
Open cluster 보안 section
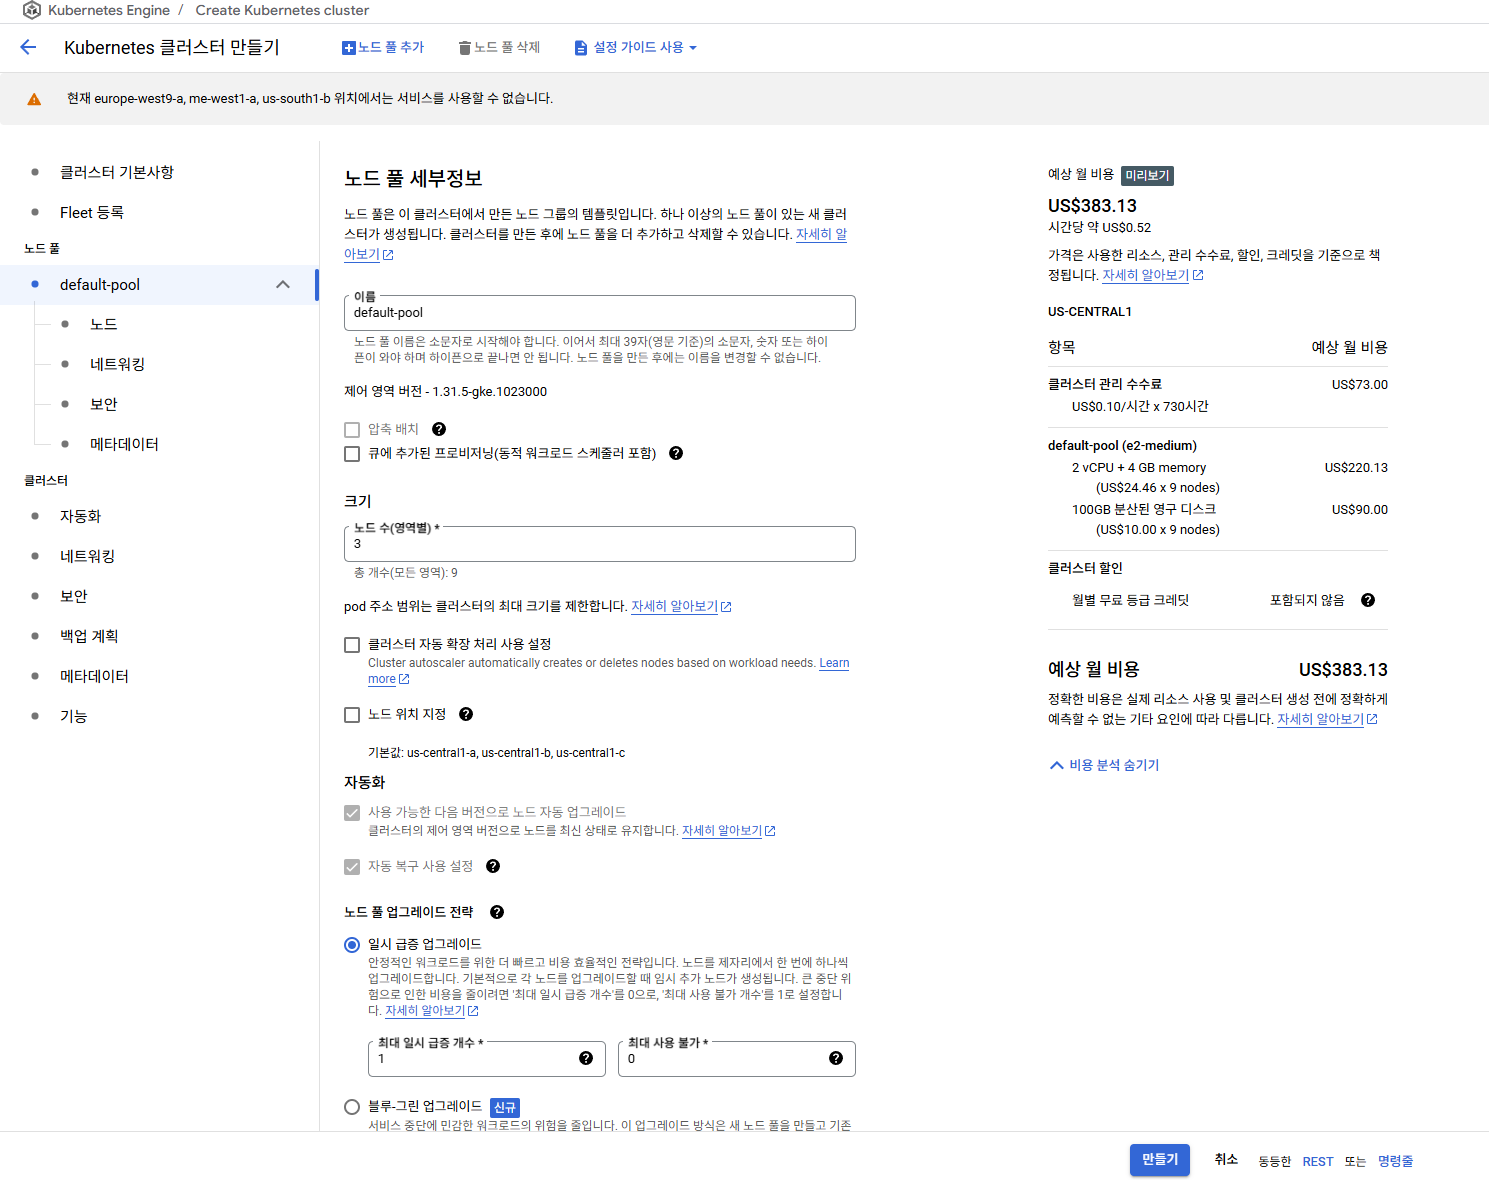74,596
